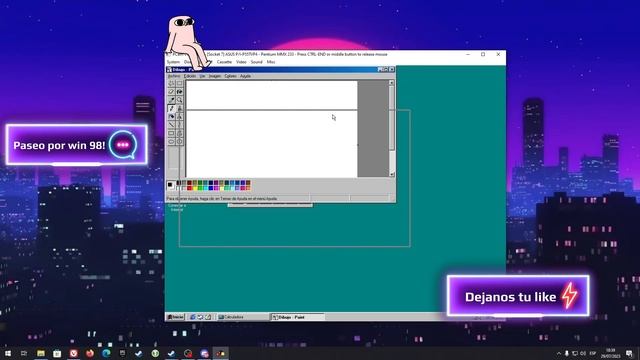This screenshot has height=360, width=640.
Task: Pick the Line tool in Paint
Action: [171, 125]
